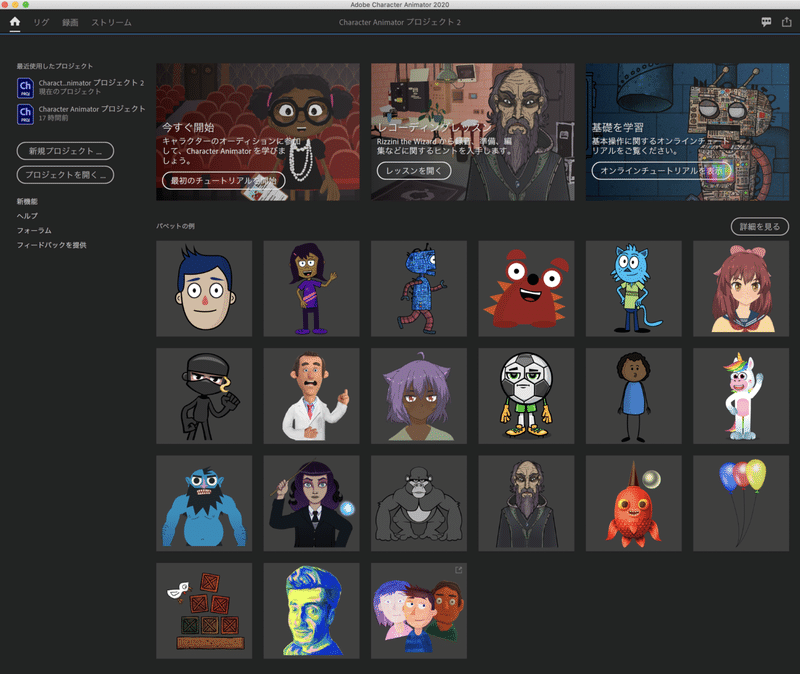Open the wizard レコーディングレッスン banner image
This screenshot has height=674, width=800.
coord(472,132)
